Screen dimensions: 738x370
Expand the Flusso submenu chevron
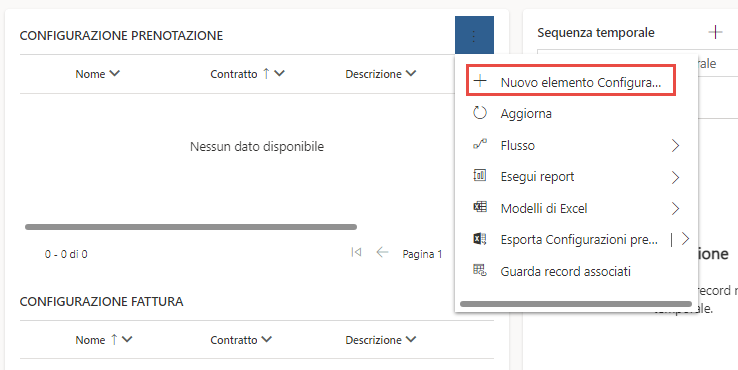pos(675,145)
